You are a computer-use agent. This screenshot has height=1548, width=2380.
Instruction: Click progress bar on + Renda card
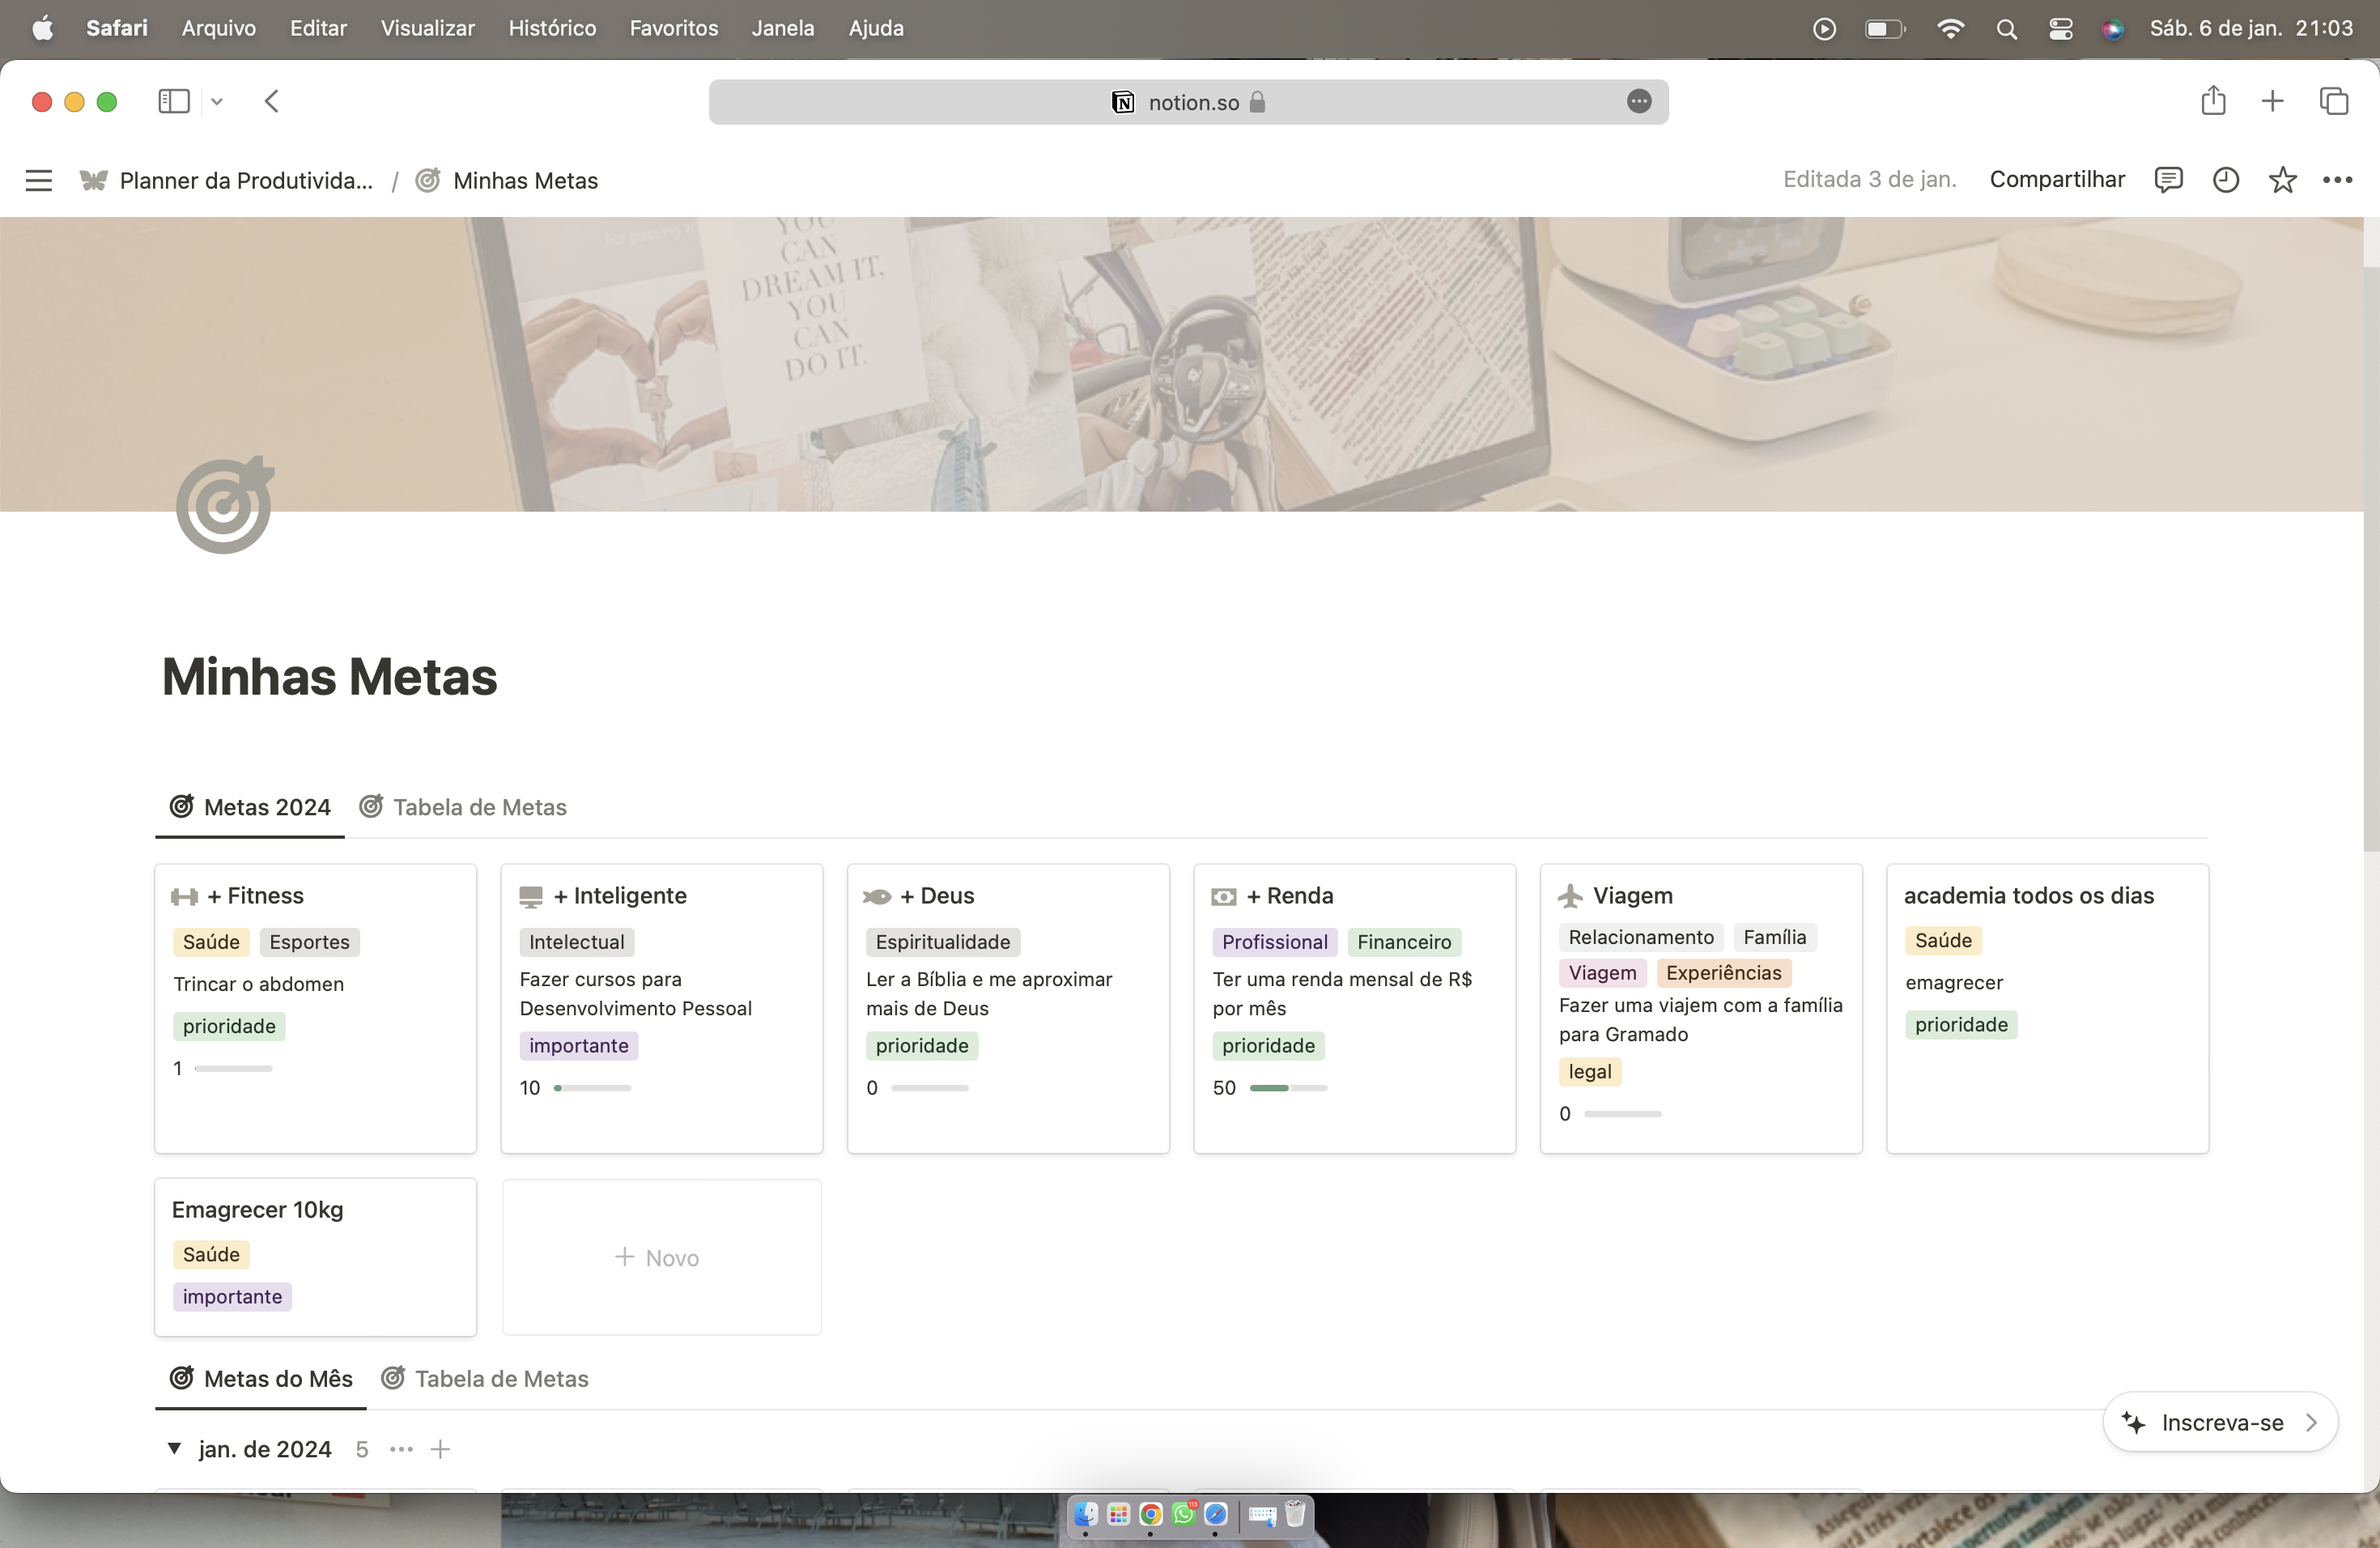click(x=1288, y=1087)
